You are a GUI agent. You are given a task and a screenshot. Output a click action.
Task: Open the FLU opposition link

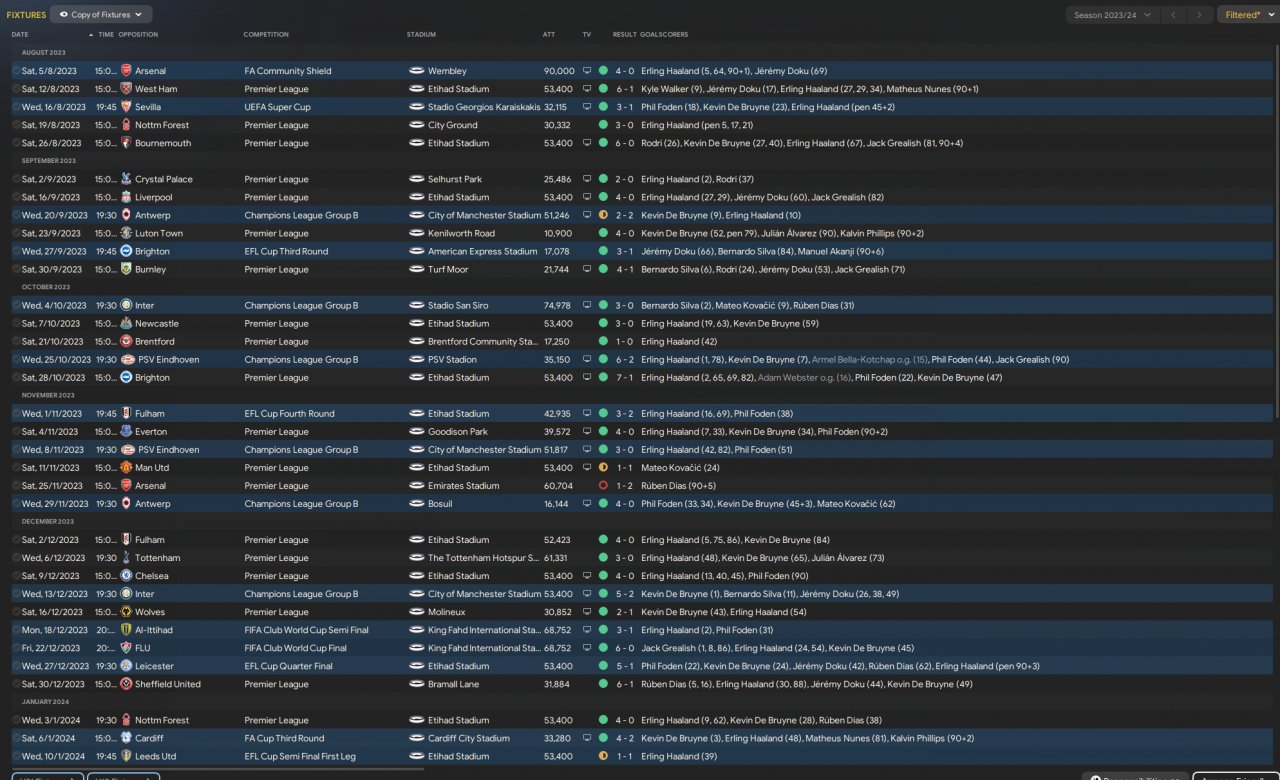click(143, 648)
